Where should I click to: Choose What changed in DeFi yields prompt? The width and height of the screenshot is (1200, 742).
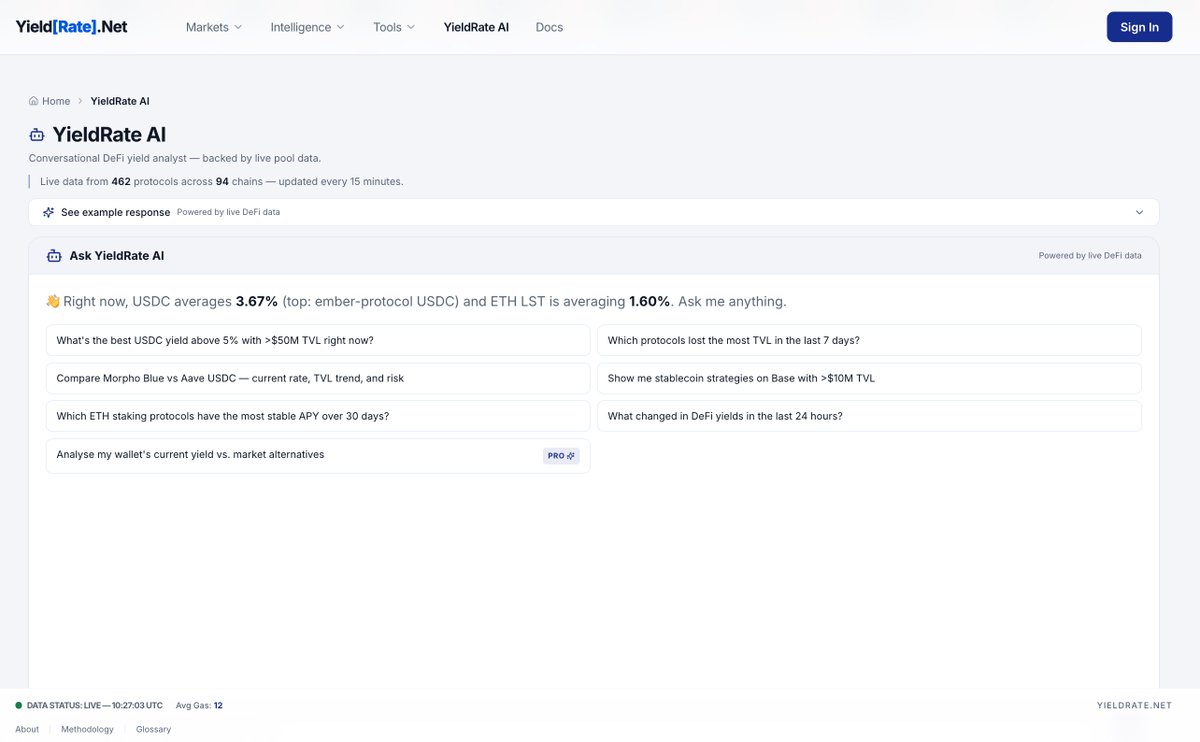pos(869,416)
